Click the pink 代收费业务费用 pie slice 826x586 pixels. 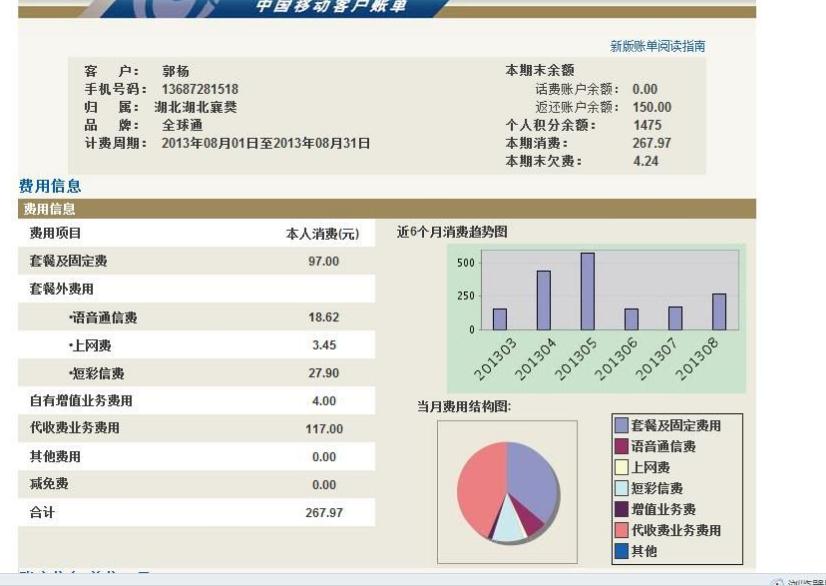480,487
